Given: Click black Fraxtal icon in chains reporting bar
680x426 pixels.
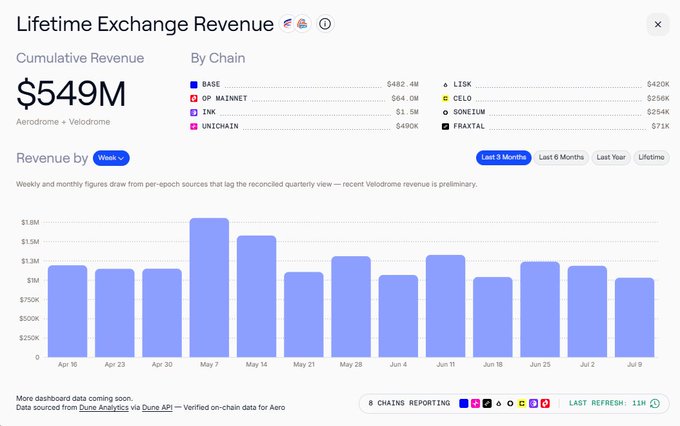Looking at the screenshot, I should [x=487, y=403].
